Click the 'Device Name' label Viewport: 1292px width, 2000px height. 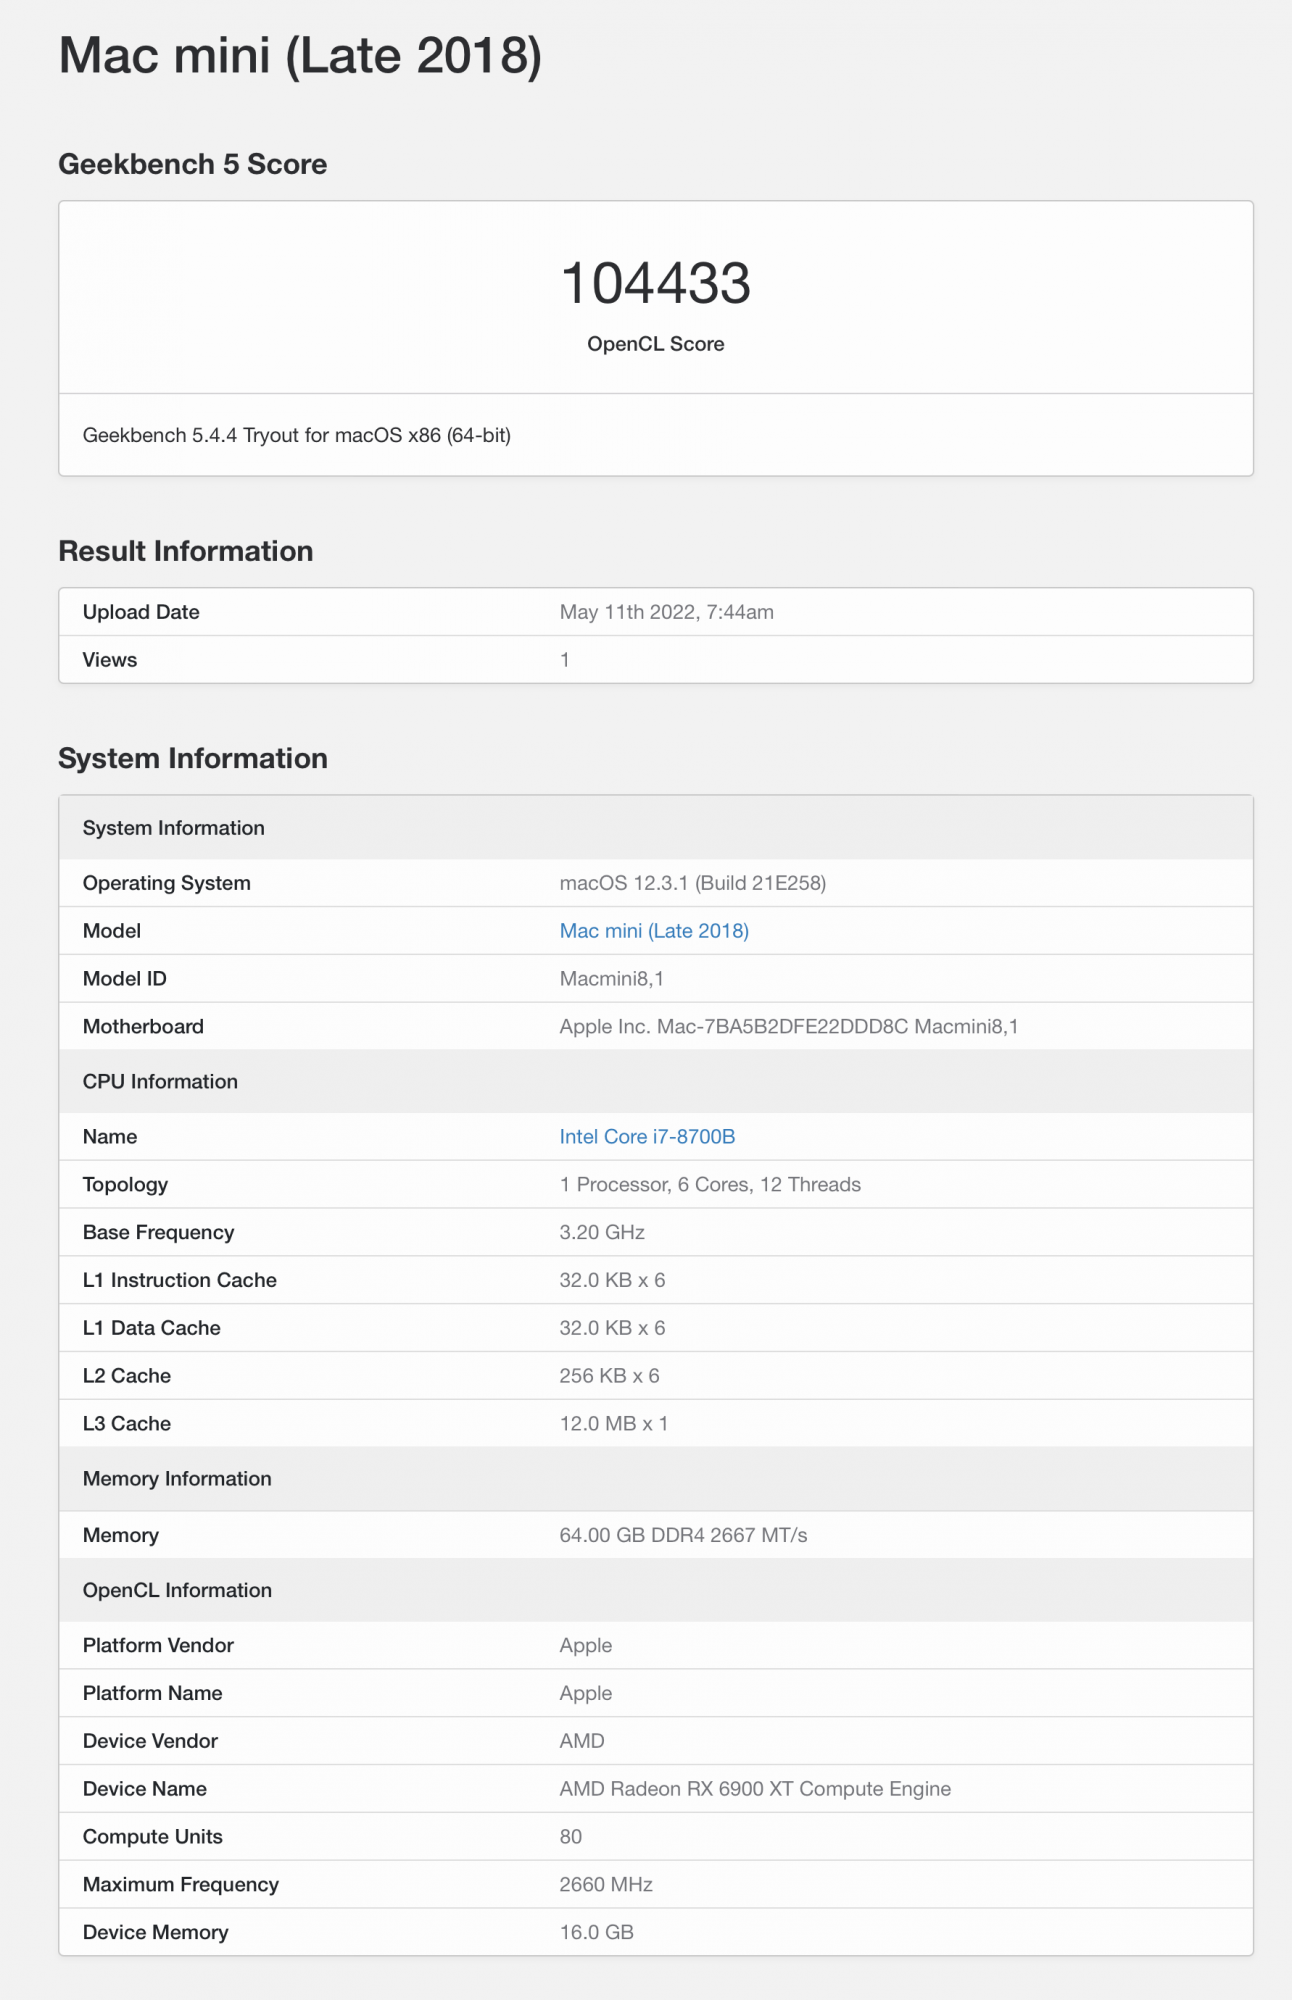tap(145, 1790)
